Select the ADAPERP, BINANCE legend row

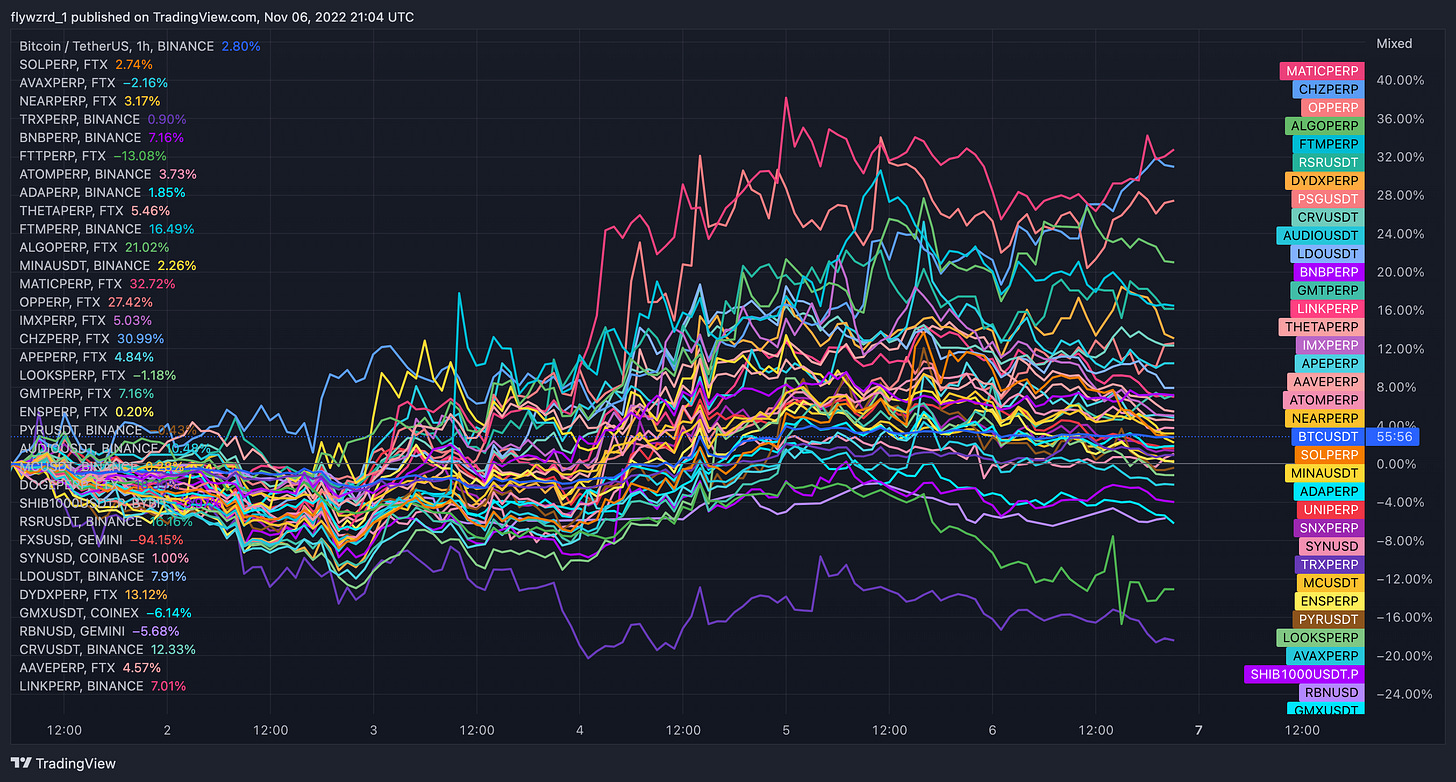[x=102, y=192]
